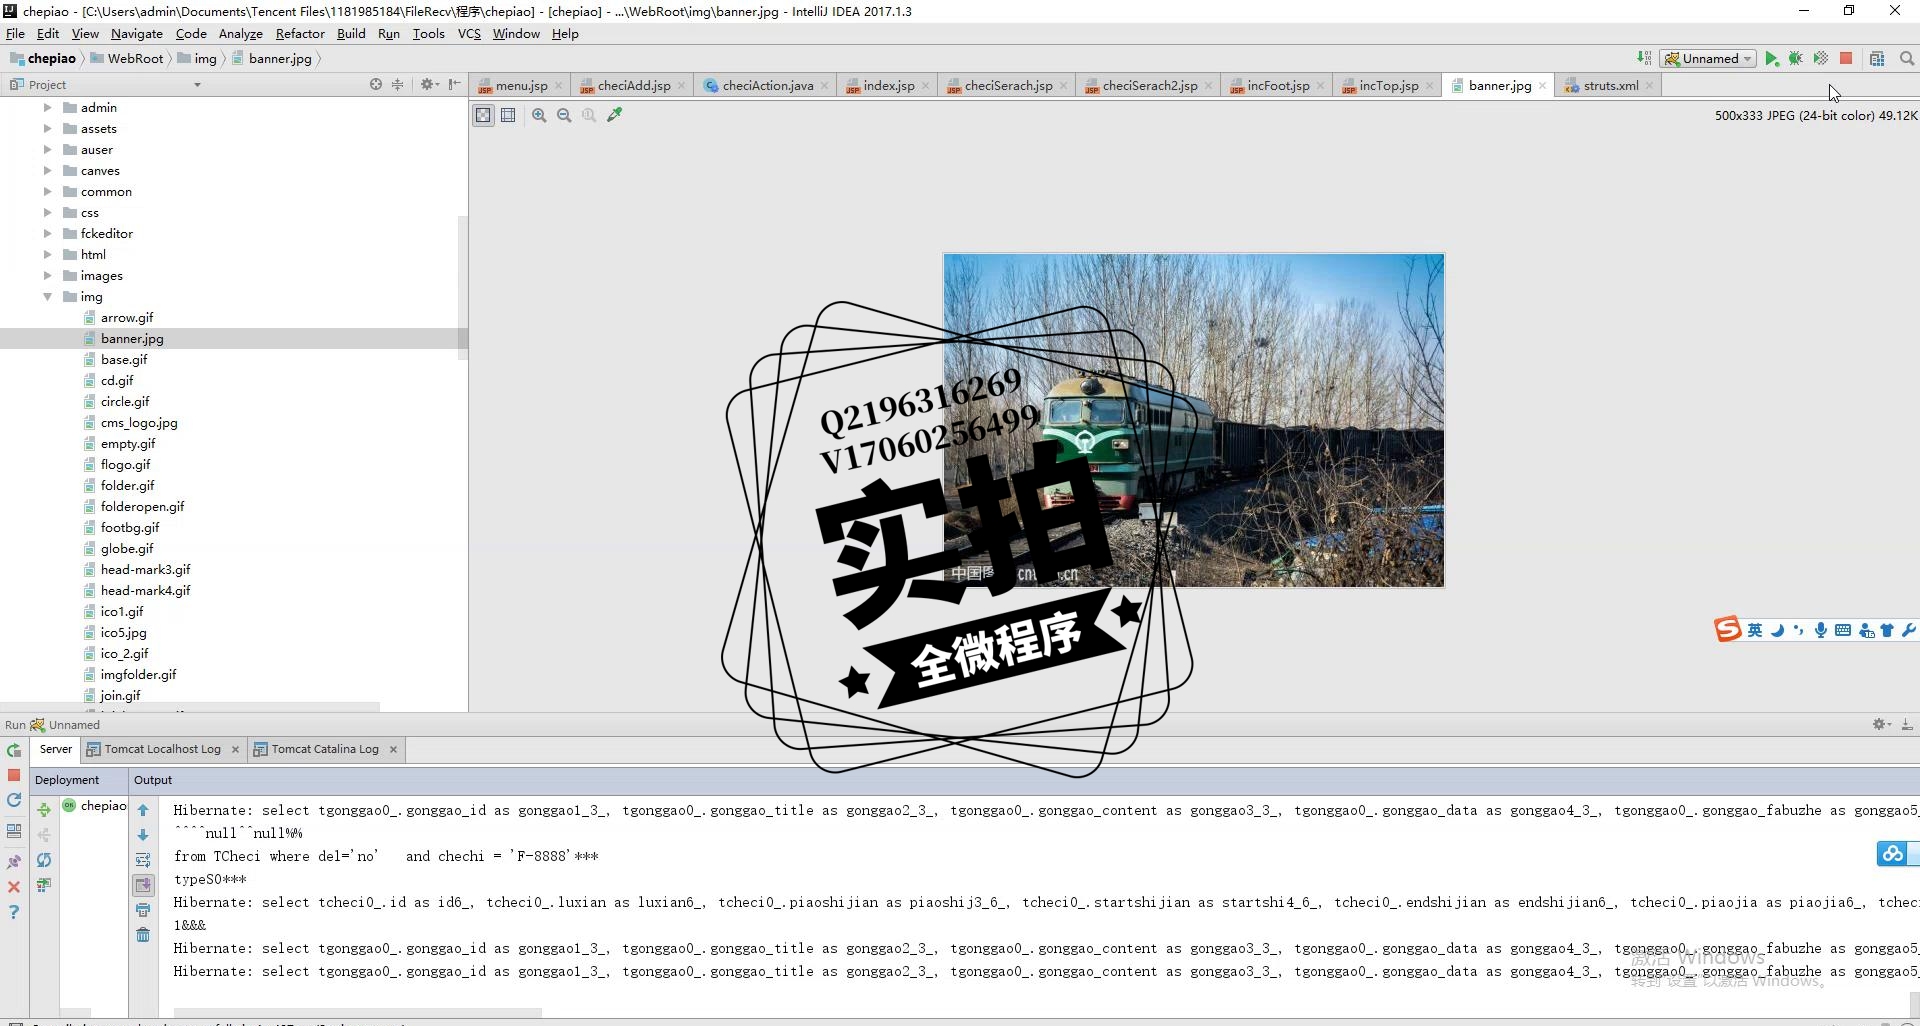Viewport: 1920px width, 1026px height.
Task: Click img breadcrumb in navigation bar
Action: point(197,59)
